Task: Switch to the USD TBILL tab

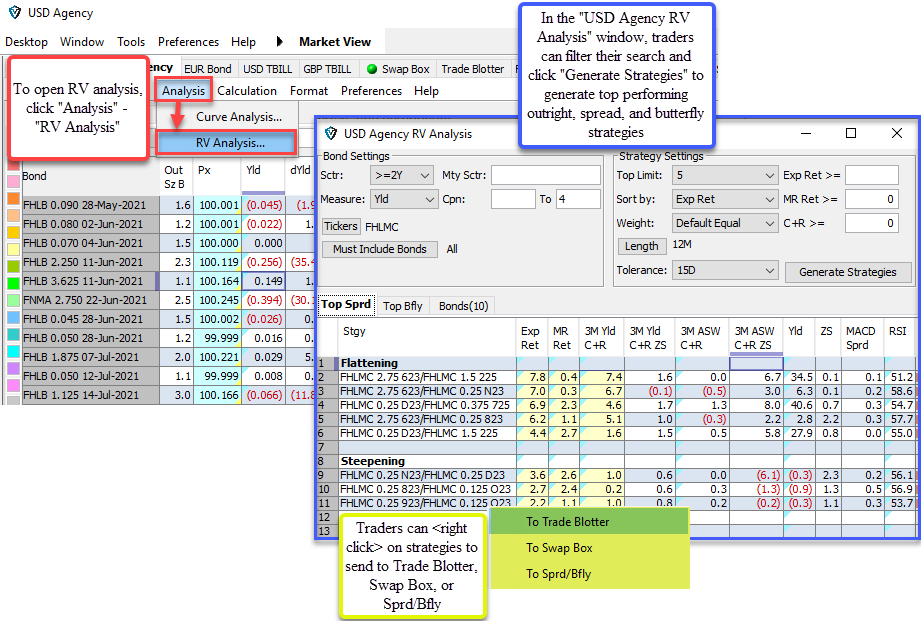Action: tap(267, 69)
